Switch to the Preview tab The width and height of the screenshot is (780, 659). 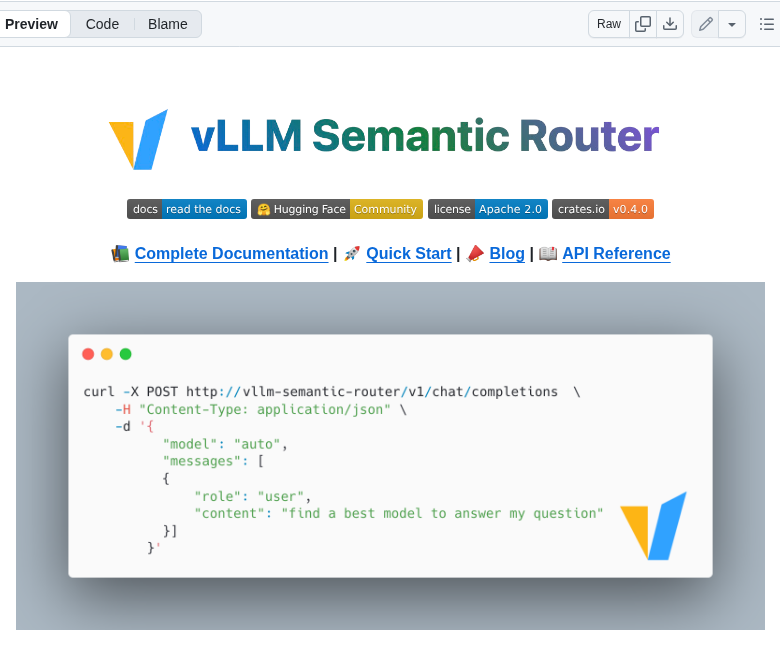point(31,24)
